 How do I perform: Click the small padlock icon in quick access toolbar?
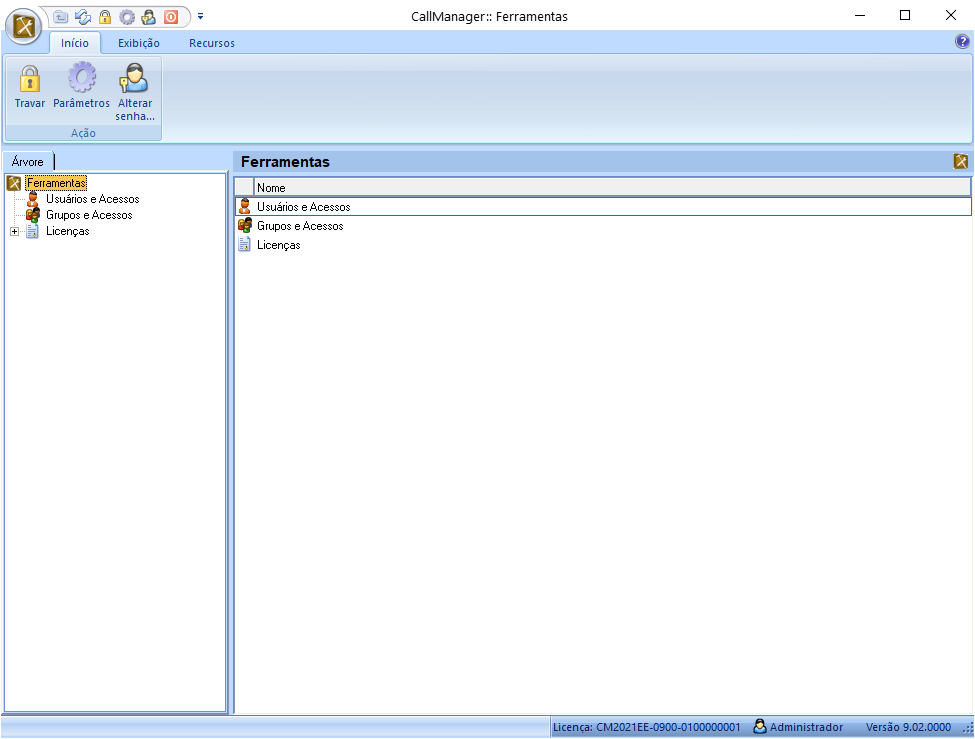click(105, 17)
